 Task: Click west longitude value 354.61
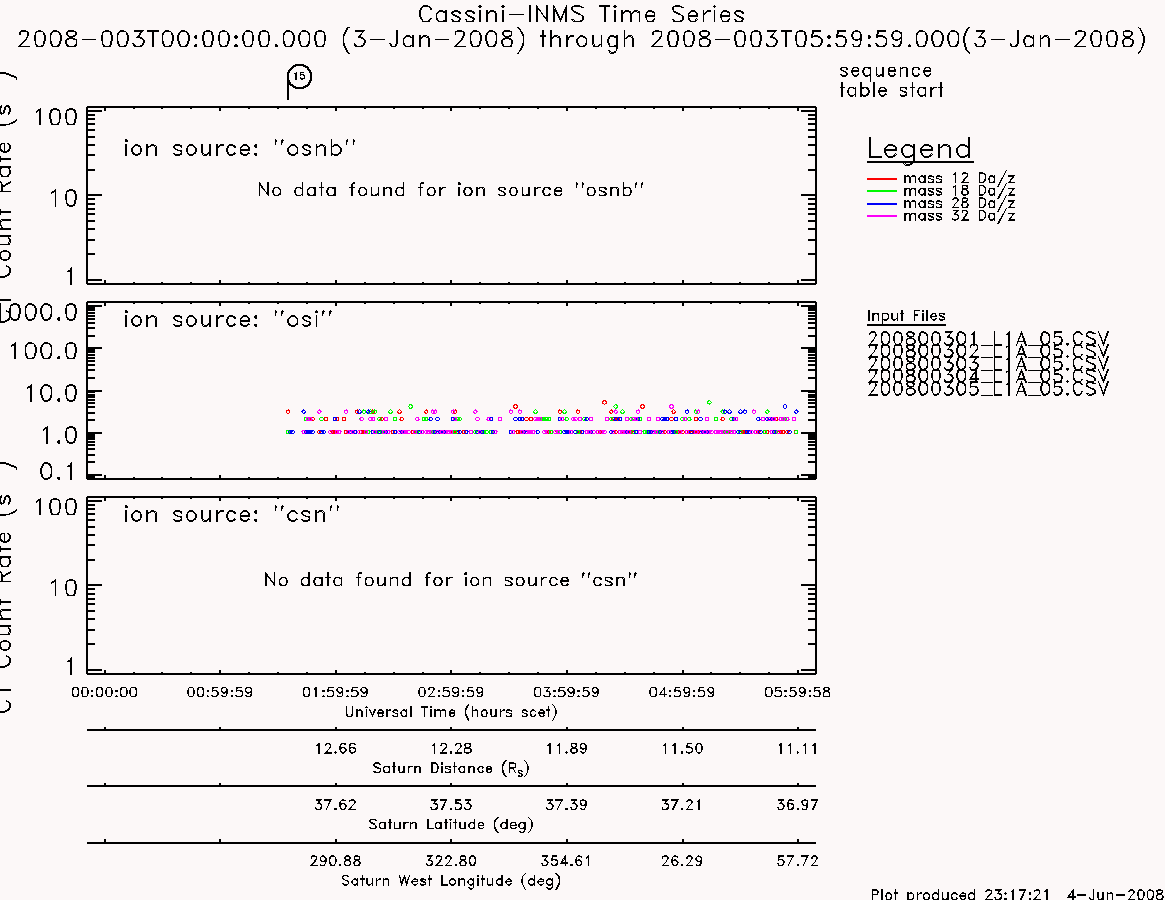coord(567,861)
